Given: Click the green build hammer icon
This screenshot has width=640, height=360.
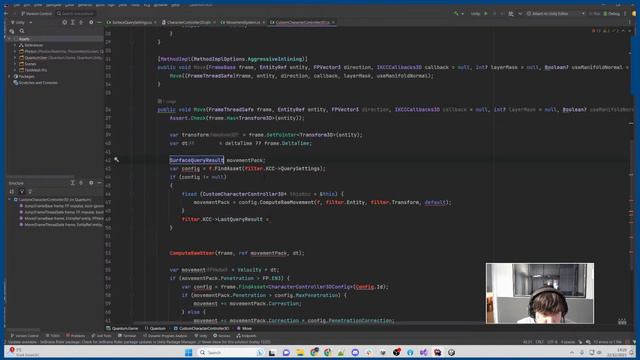Looking at the screenshot, I should (456, 13).
